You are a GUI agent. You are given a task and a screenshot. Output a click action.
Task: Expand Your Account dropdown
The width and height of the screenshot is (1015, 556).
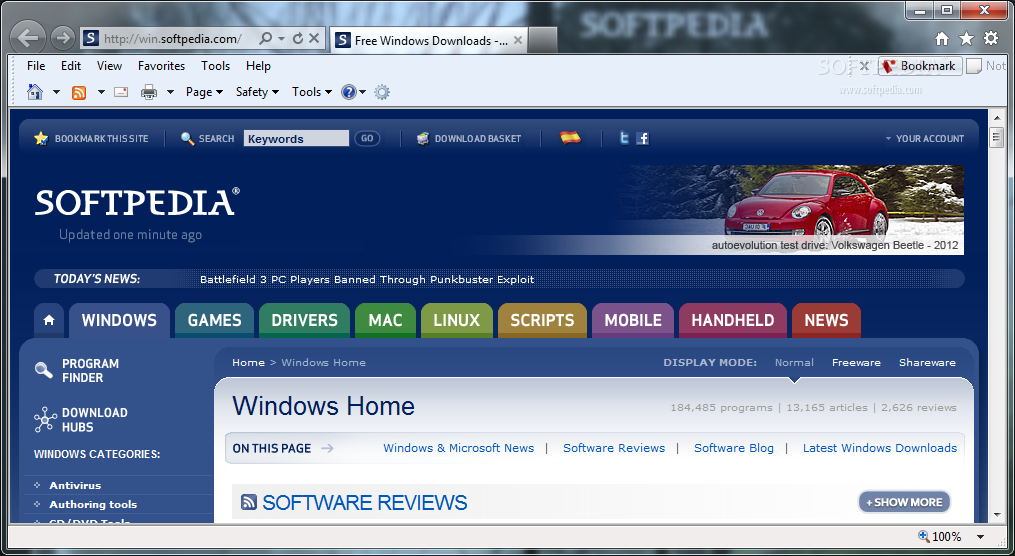tap(924, 139)
